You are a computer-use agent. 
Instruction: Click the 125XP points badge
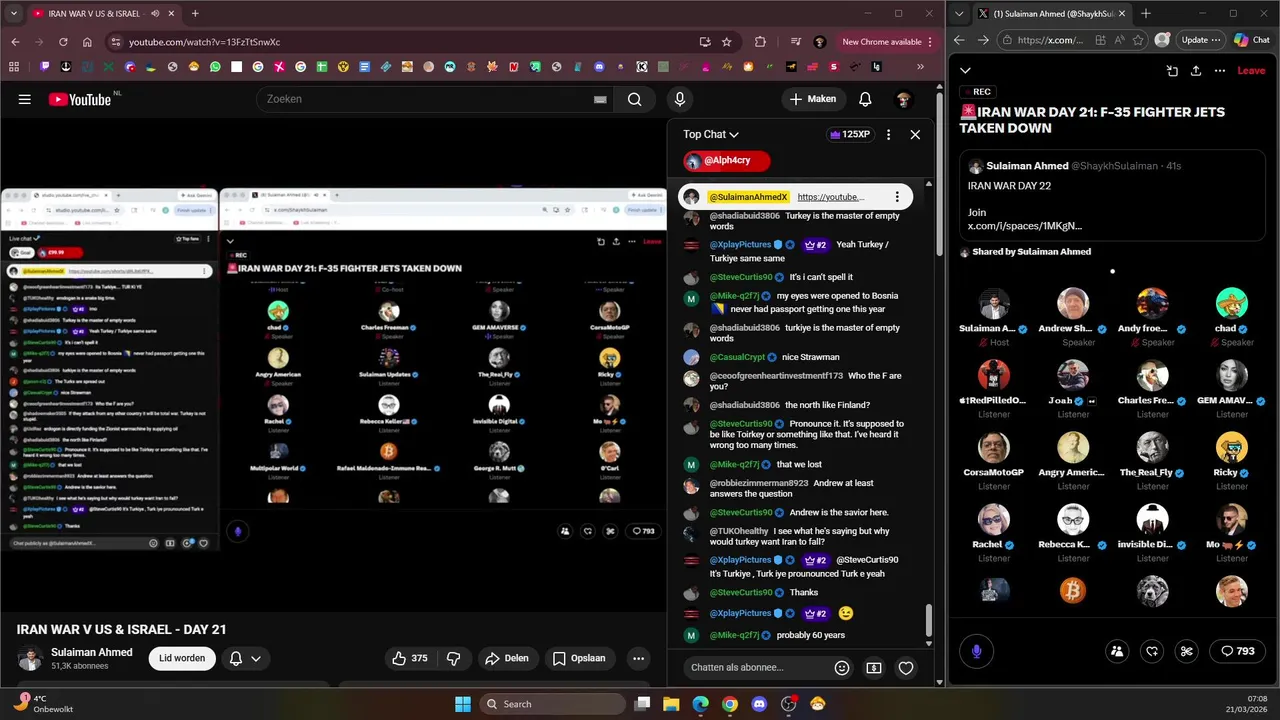click(x=850, y=134)
